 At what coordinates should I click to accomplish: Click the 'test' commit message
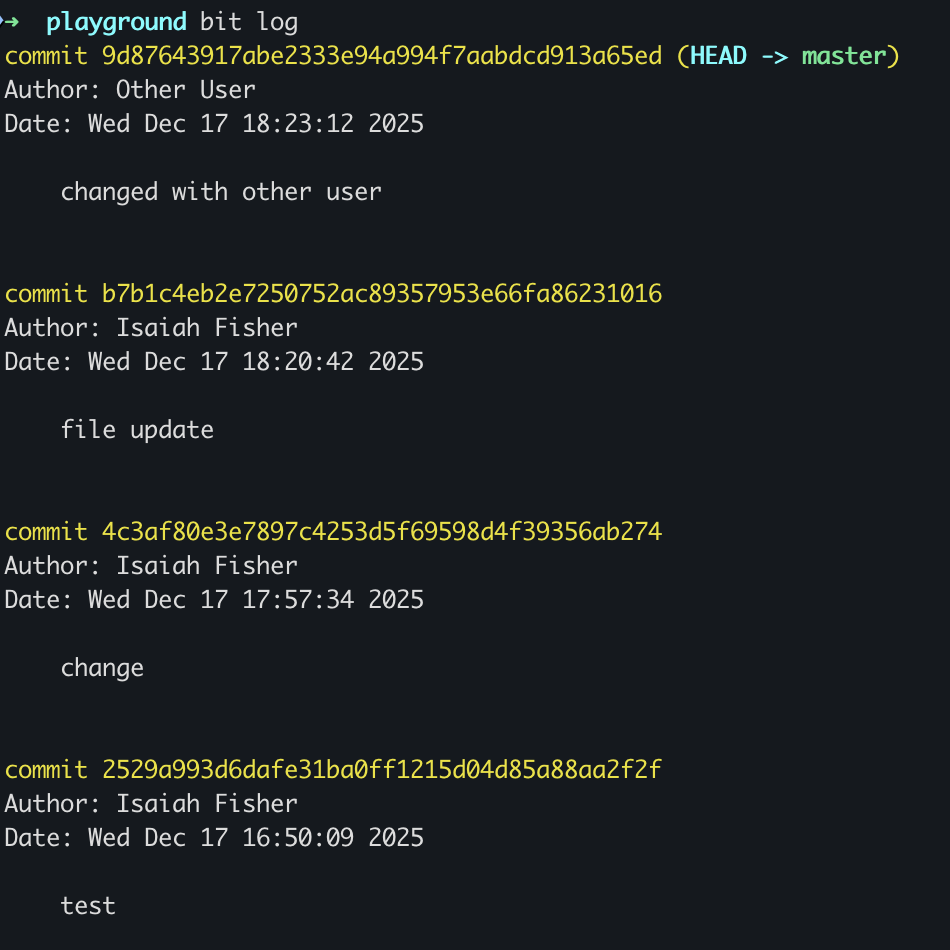point(88,905)
